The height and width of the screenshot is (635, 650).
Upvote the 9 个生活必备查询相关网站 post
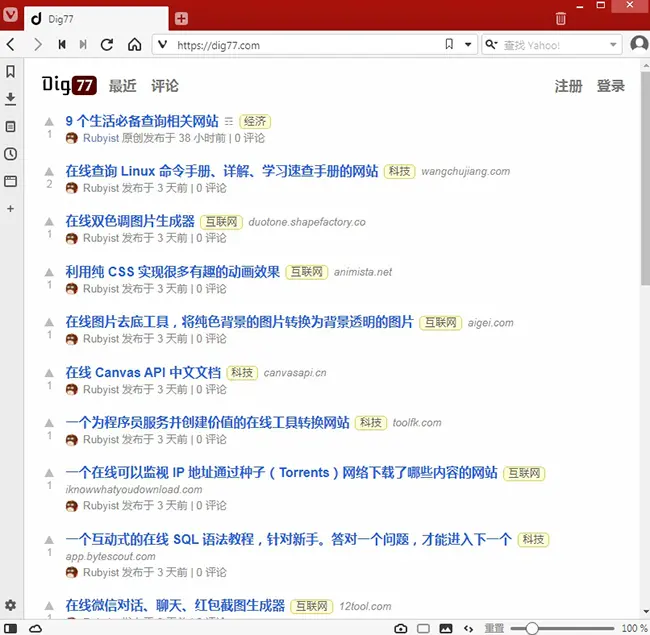click(49, 121)
